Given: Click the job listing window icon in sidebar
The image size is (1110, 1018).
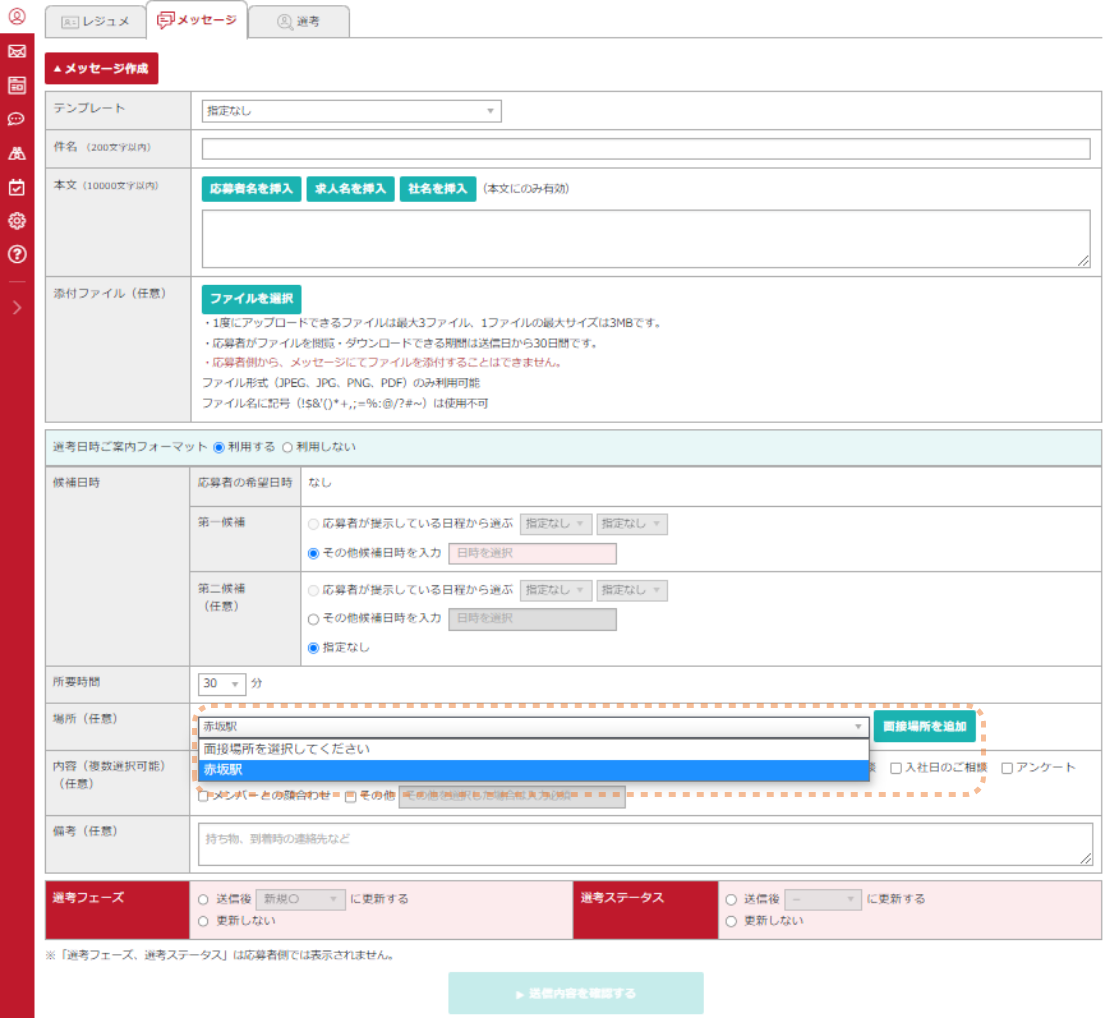Looking at the screenshot, I should pos(16,85).
